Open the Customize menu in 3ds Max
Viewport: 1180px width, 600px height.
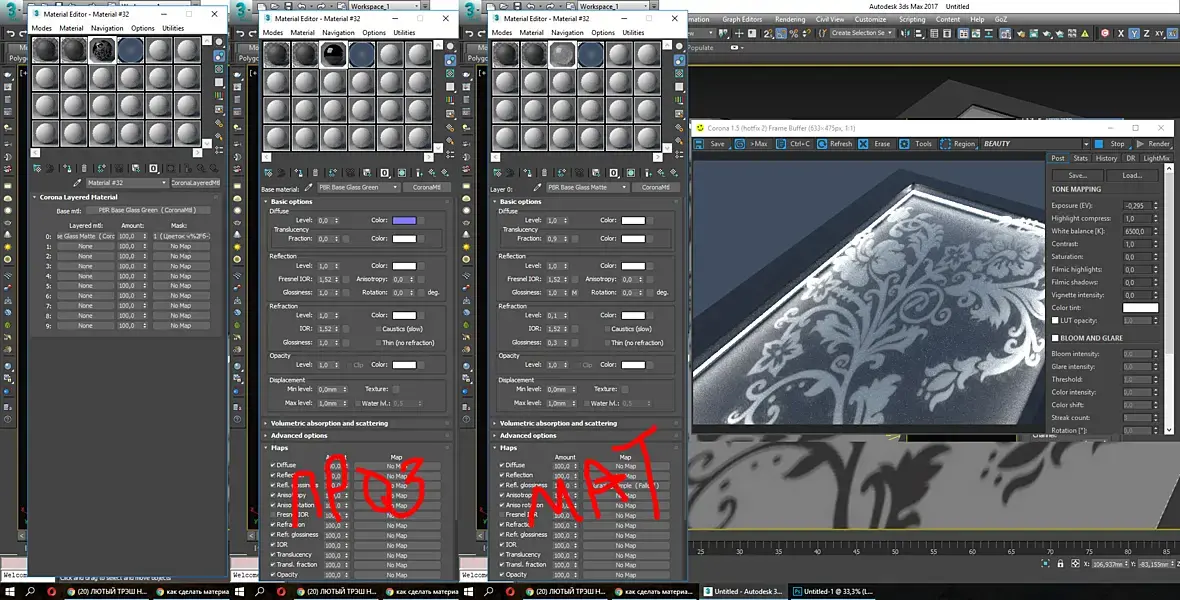[870, 20]
